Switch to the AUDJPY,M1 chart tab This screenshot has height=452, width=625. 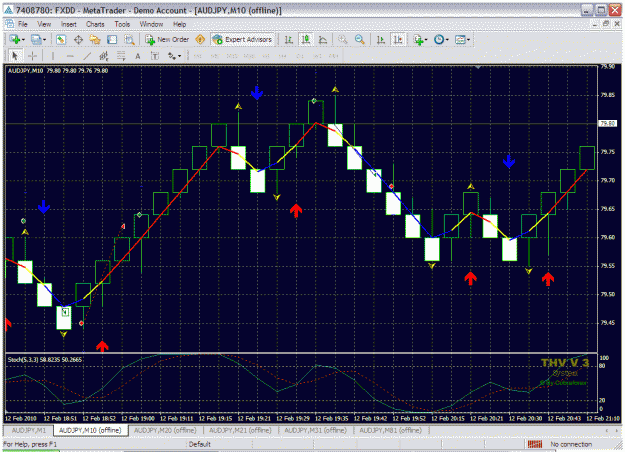coord(29,430)
